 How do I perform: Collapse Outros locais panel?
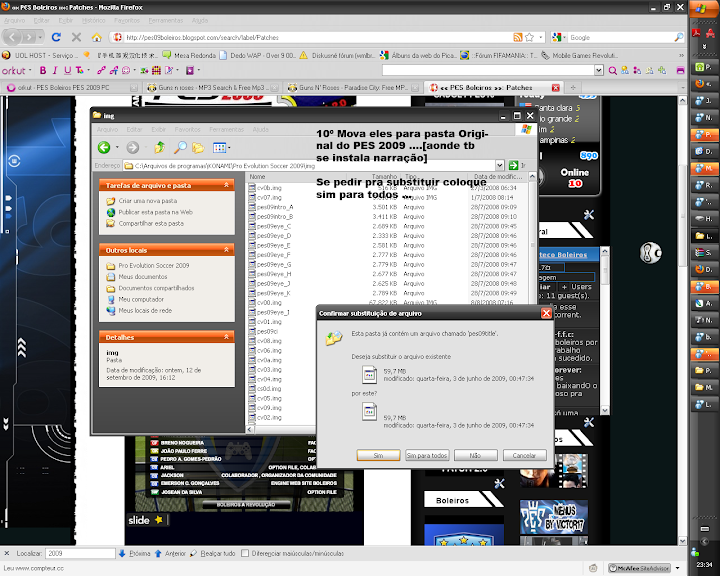pyautogui.click(x=226, y=250)
